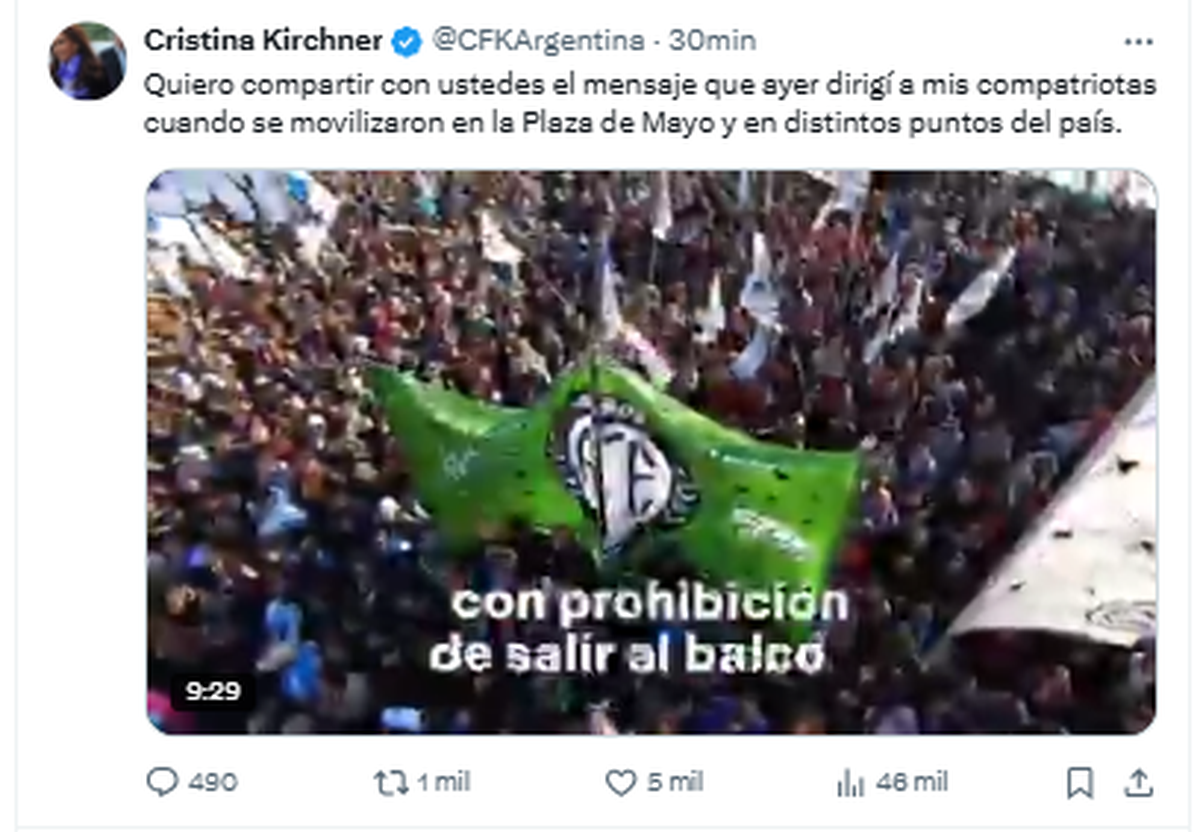Click the 5 mil likes count

(x=674, y=783)
